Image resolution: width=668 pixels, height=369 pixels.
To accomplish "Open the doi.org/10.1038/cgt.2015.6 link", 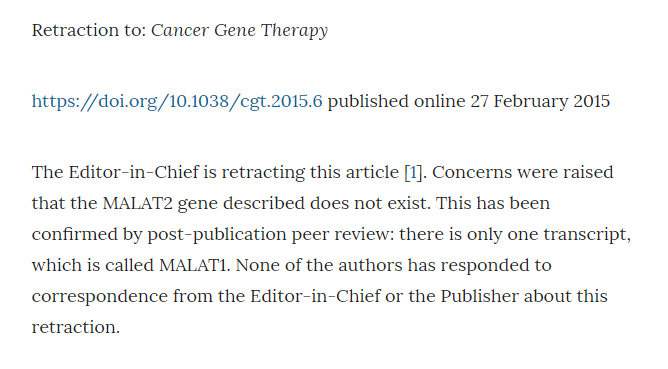I will [177, 102].
